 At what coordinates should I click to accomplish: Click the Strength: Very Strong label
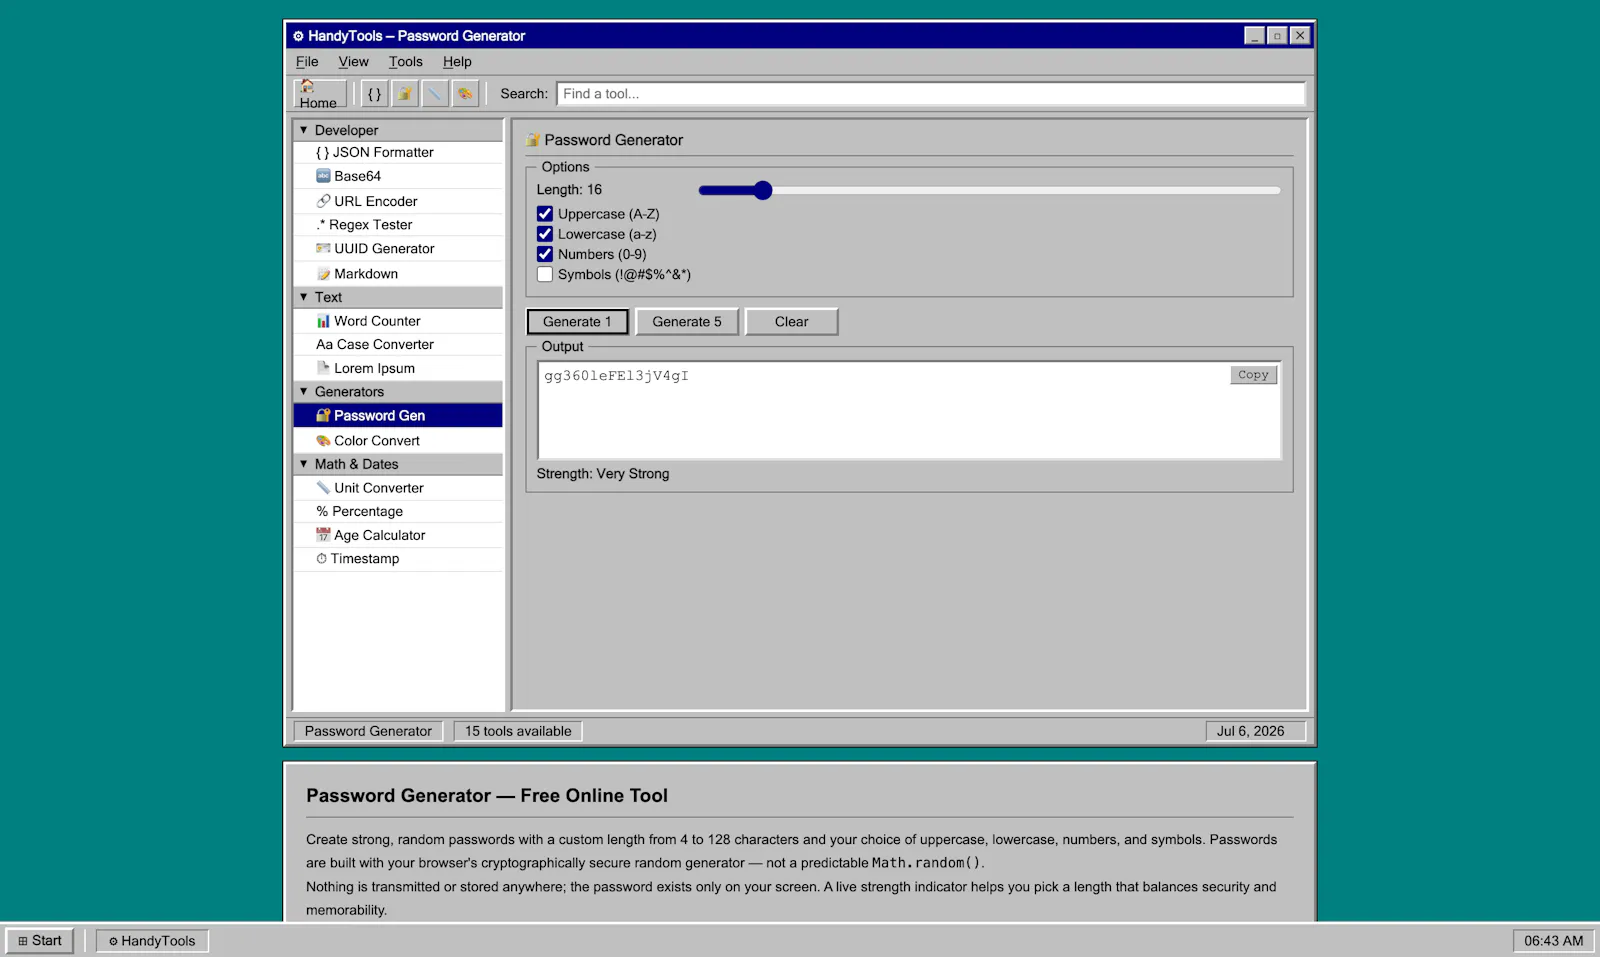tap(603, 474)
